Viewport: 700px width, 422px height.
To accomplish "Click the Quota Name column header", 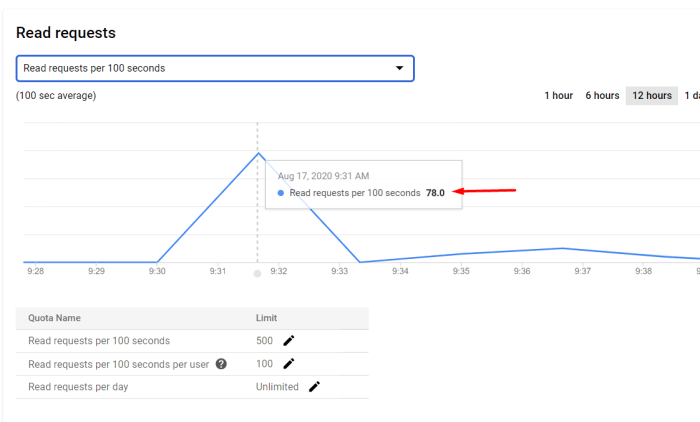I will 54,318.
